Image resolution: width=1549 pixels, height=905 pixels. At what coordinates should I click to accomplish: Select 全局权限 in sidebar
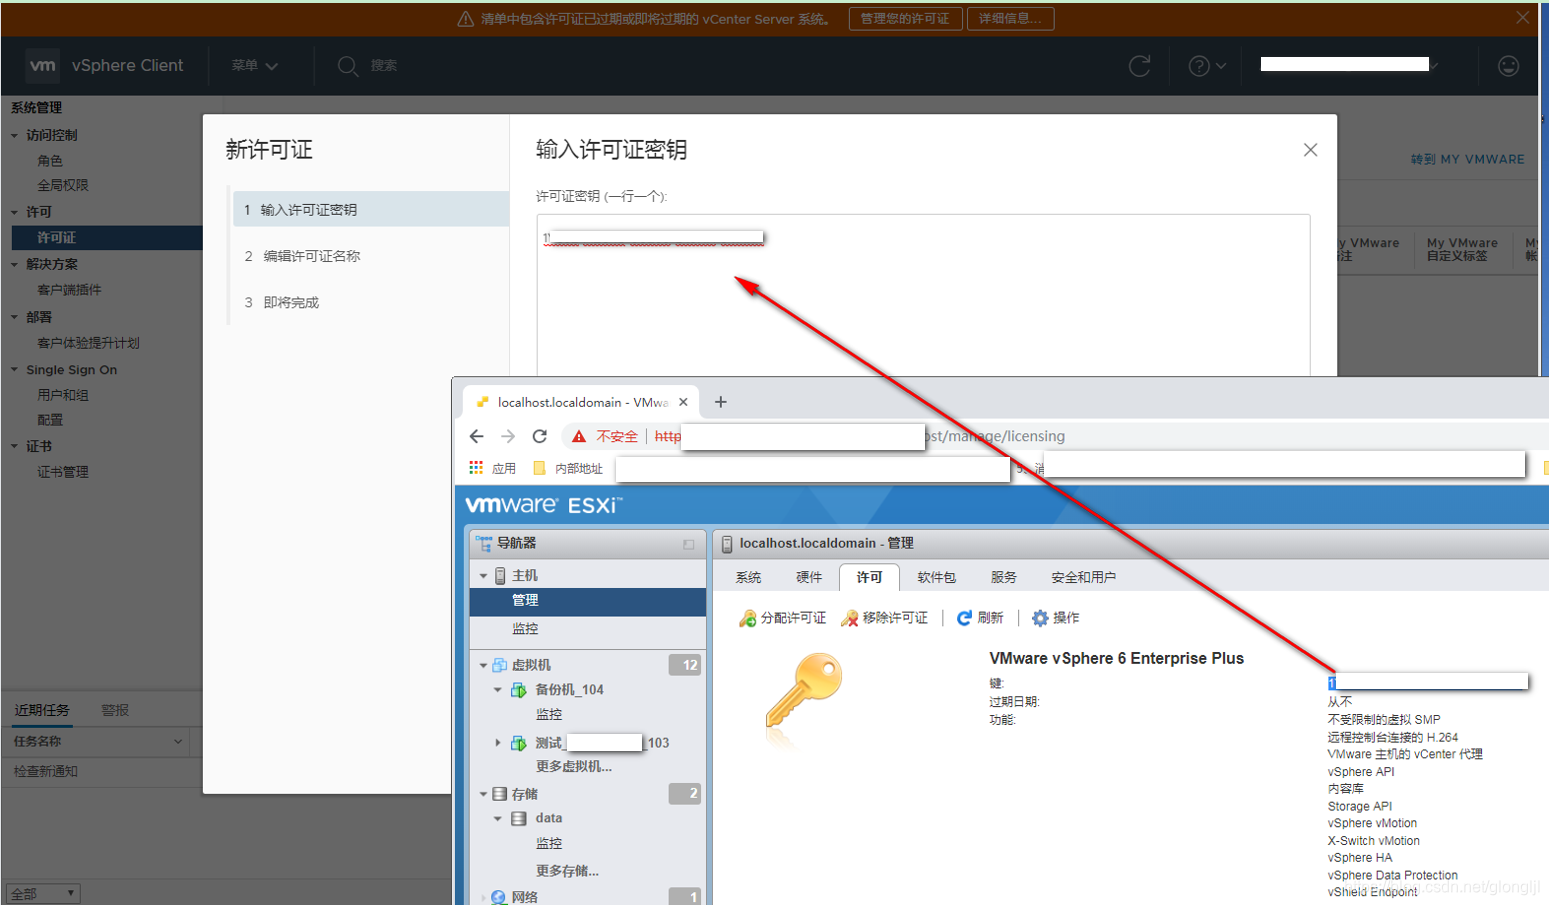click(63, 185)
